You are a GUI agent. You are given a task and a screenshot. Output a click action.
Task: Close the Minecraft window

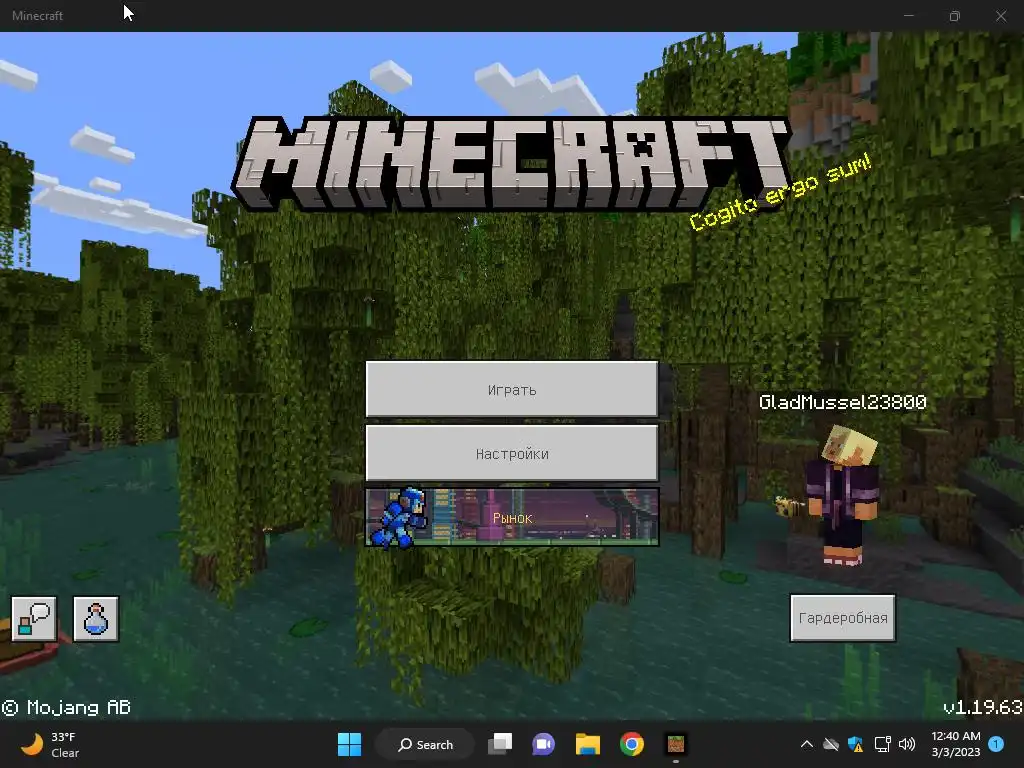click(x=1000, y=16)
